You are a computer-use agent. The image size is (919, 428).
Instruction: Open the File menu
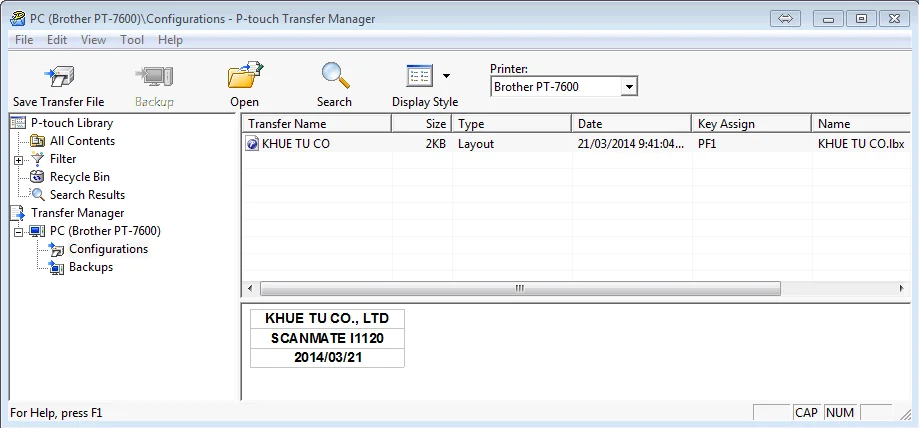point(24,40)
